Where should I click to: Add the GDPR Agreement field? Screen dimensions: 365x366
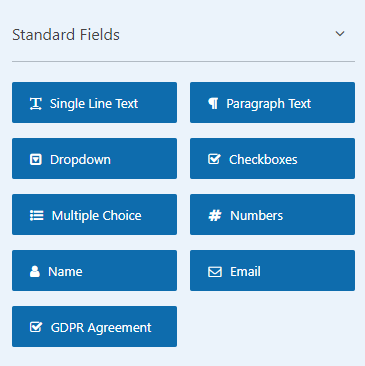(94, 327)
